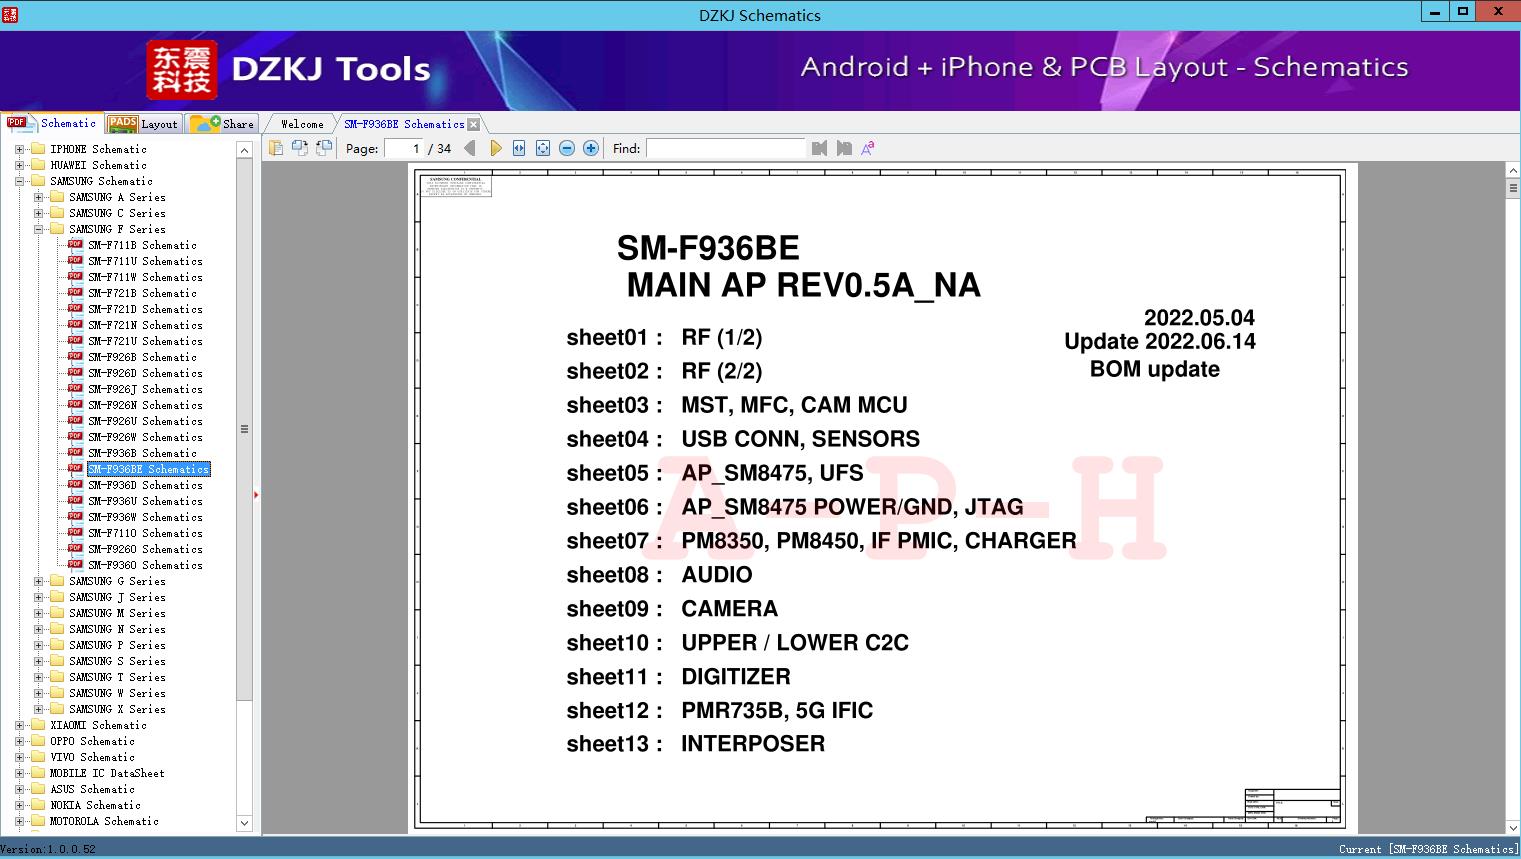
Task: Click the first copy page icon in toolbar
Action: (x=276, y=148)
